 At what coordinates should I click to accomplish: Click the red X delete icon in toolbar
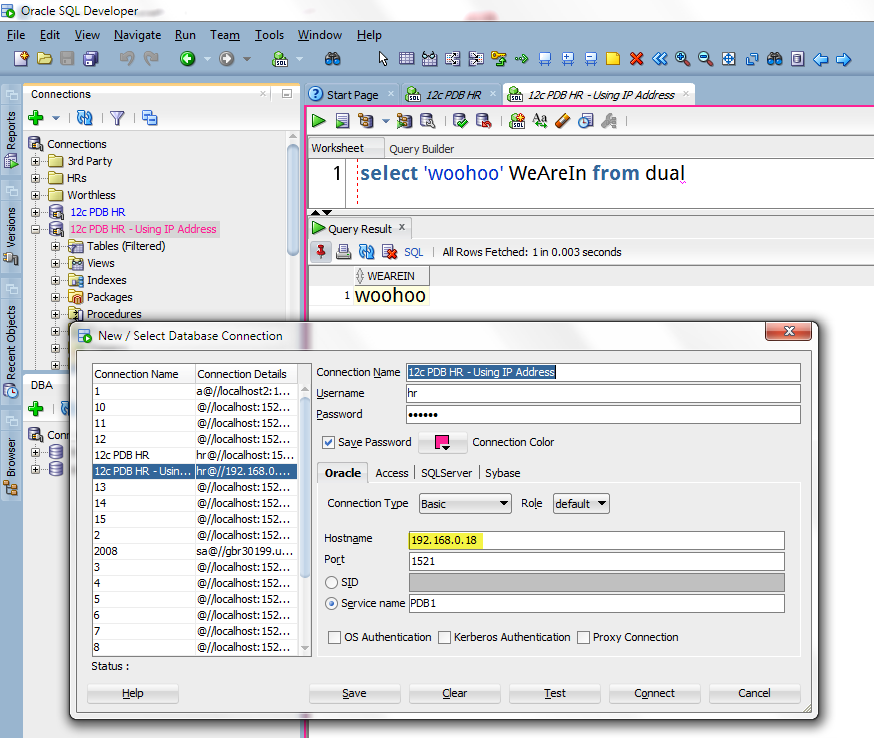coord(636,59)
